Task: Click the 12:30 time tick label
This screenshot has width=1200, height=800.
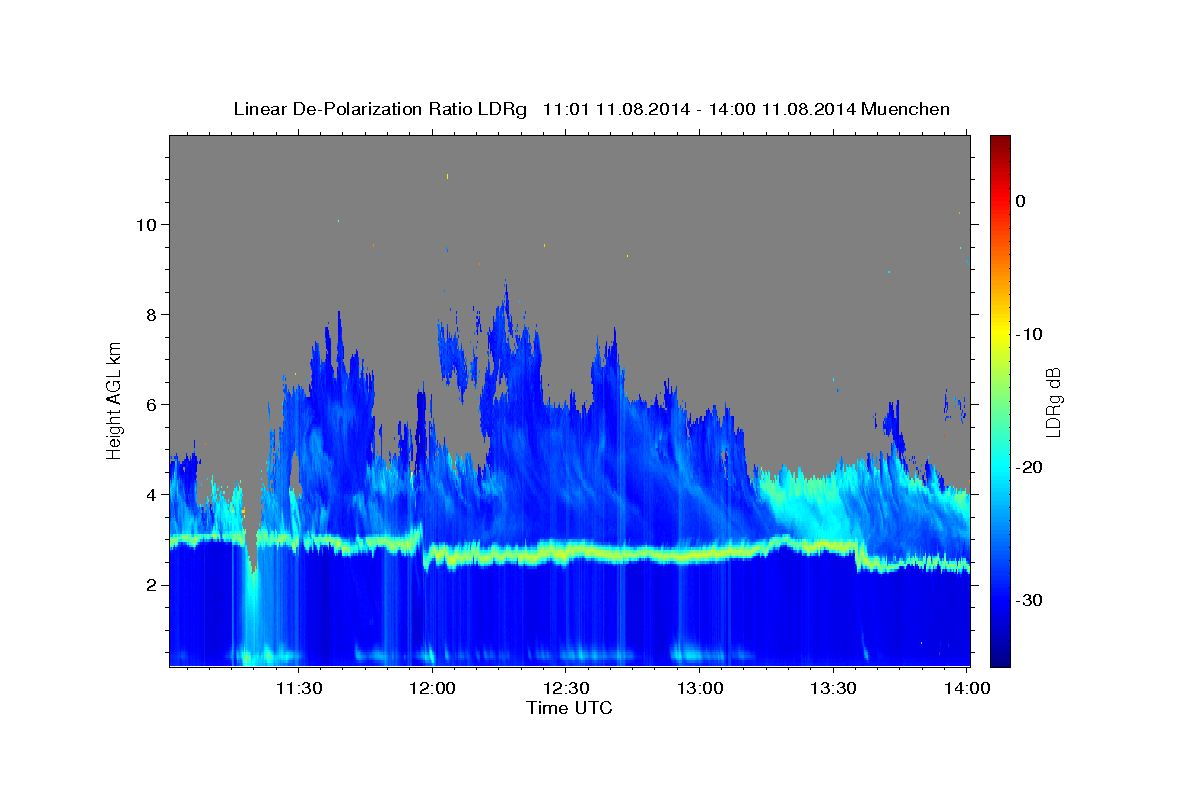Action: coord(566,688)
